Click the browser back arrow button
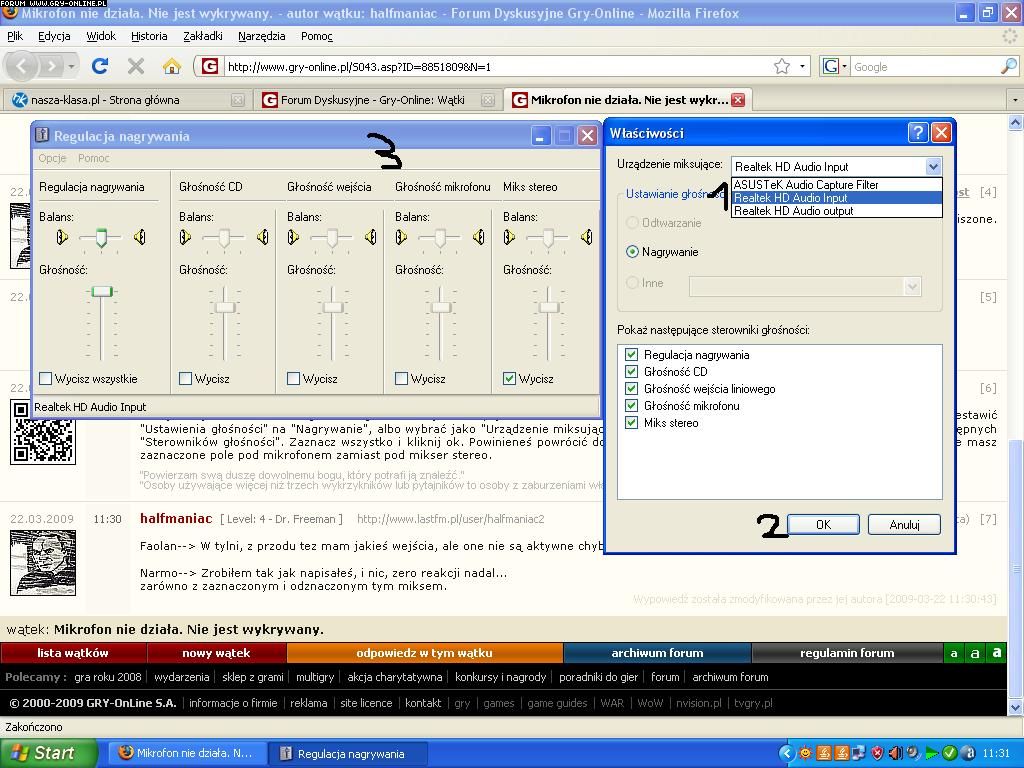 point(23,66)
